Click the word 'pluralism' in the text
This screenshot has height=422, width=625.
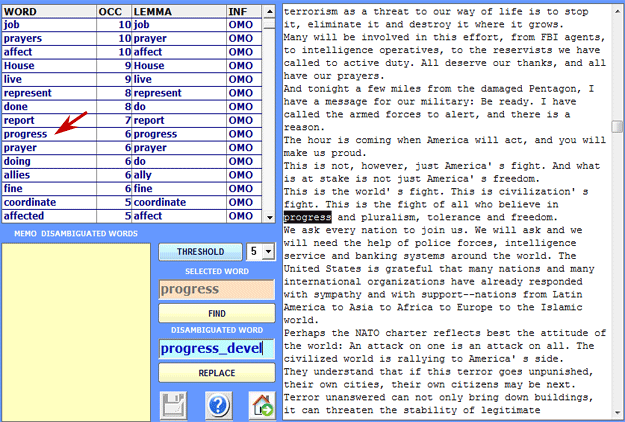(x=389, y=218)
